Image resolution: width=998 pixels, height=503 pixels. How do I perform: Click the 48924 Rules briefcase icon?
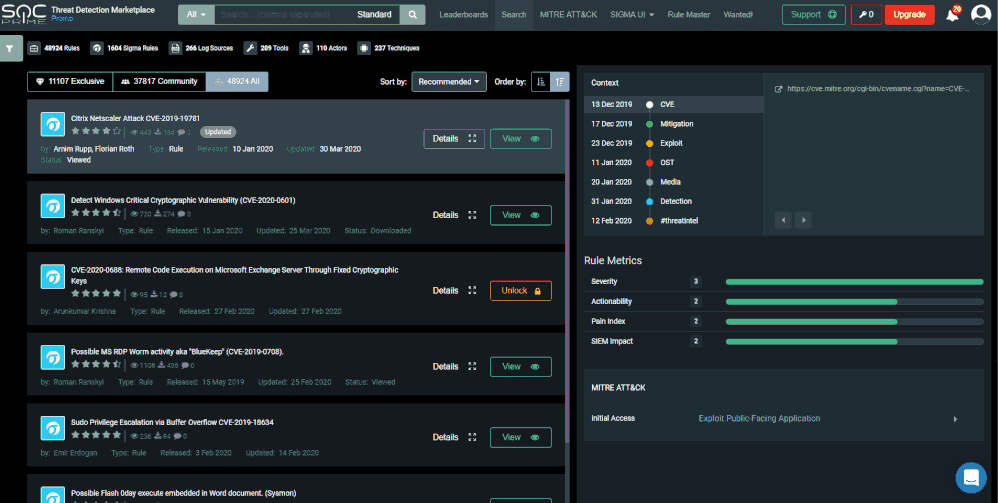[34, 48]
